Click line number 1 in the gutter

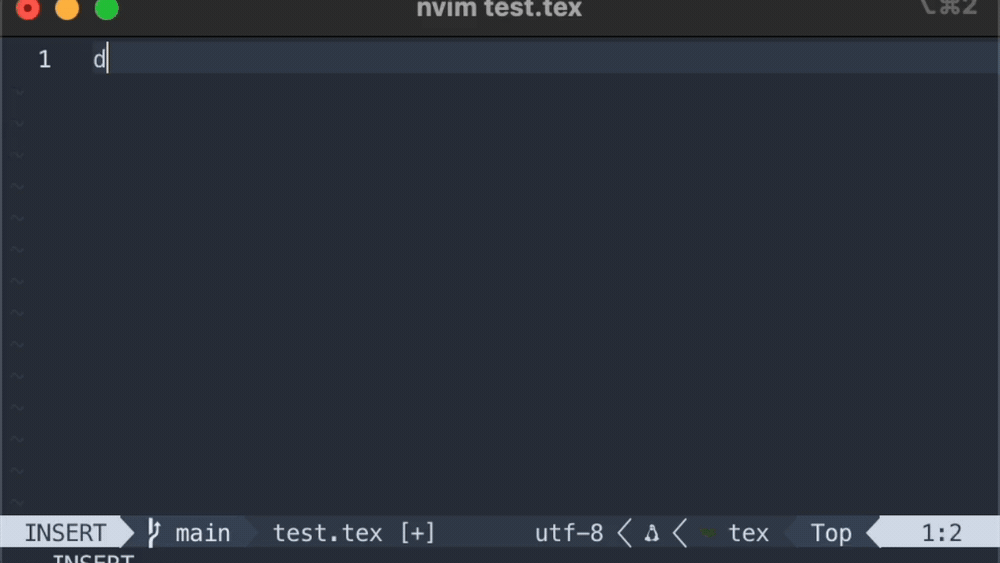coord(44,59)
